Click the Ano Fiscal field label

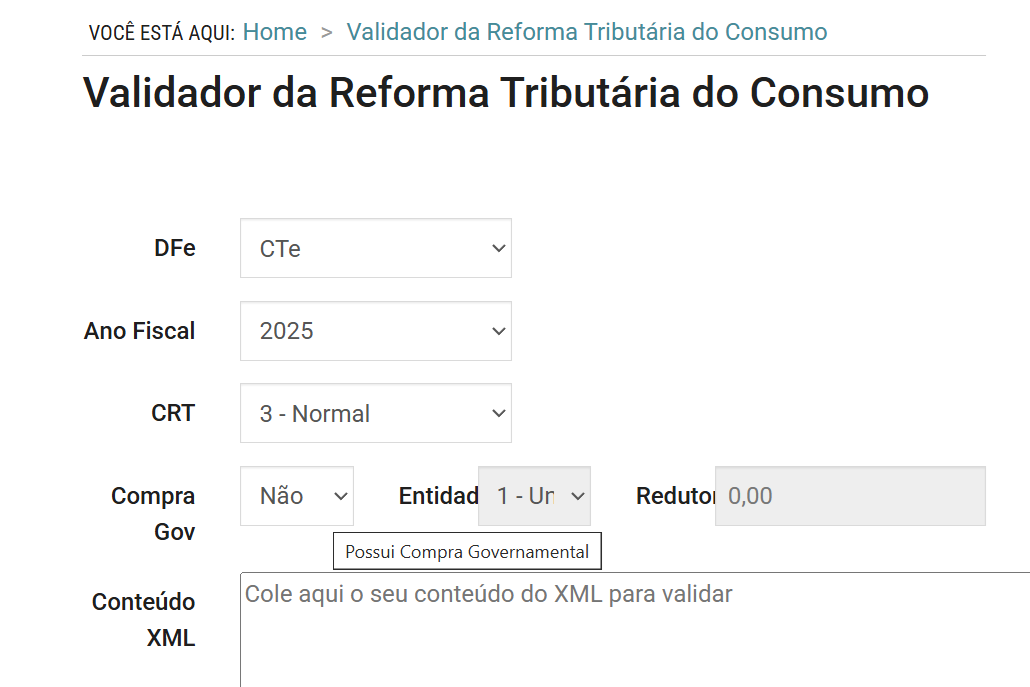point(140,331)
